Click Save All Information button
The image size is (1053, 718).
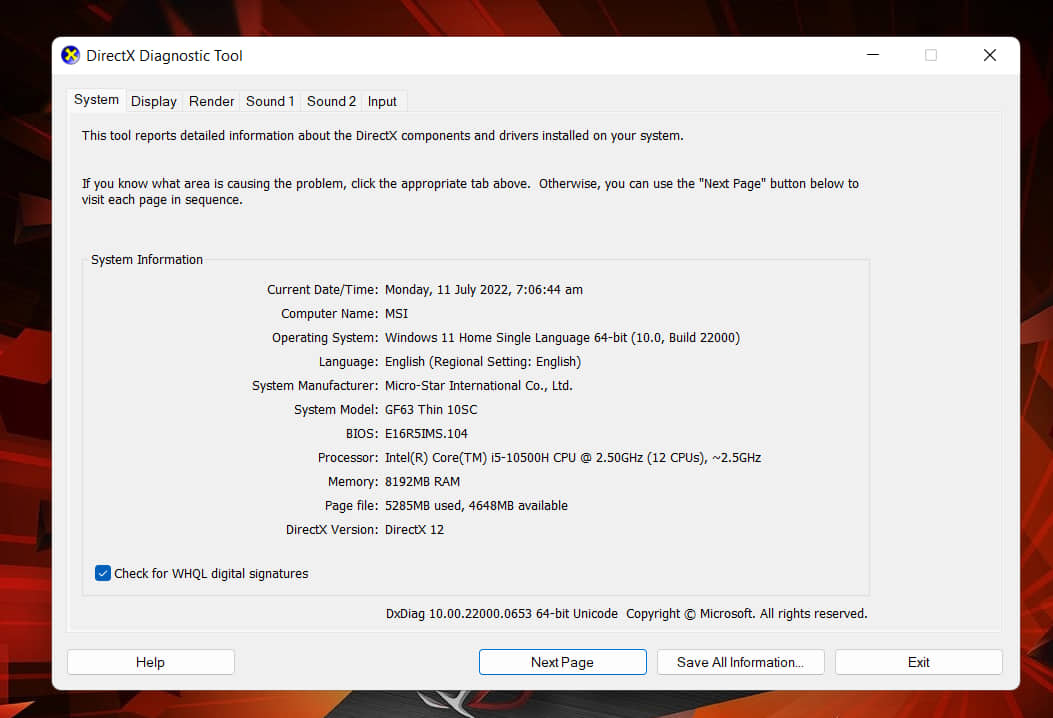[741, 662]
